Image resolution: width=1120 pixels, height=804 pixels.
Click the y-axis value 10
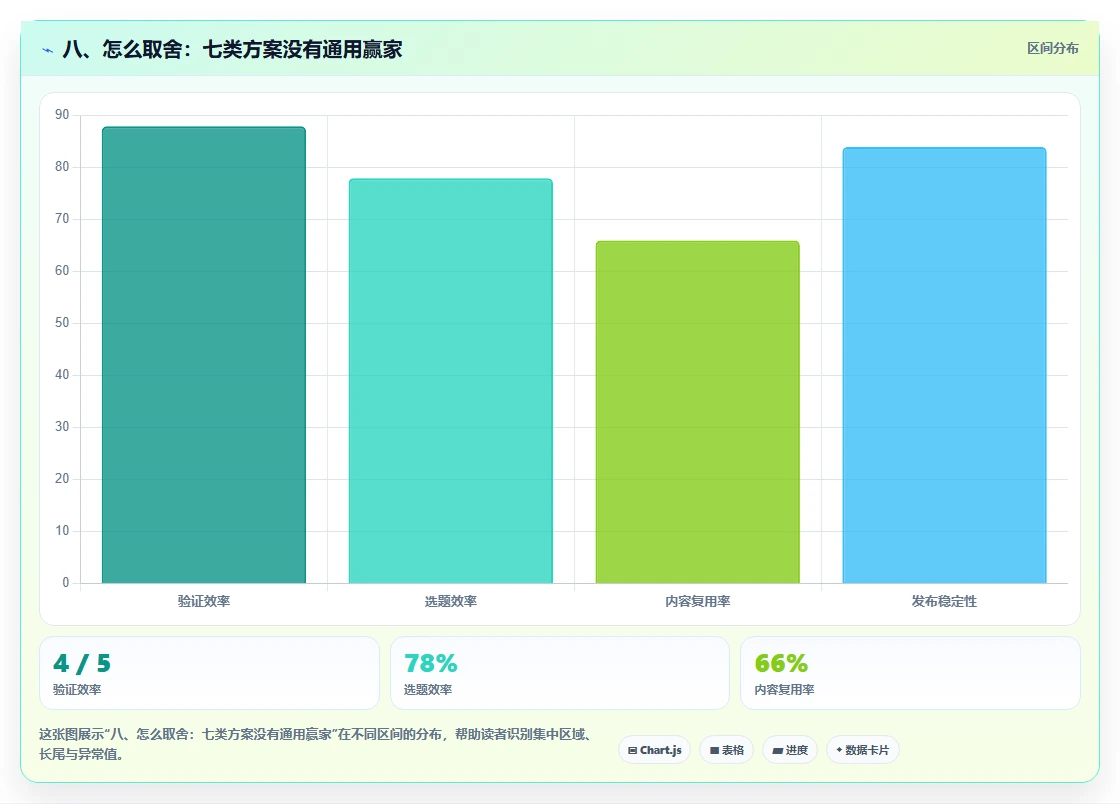click(62, 531)
